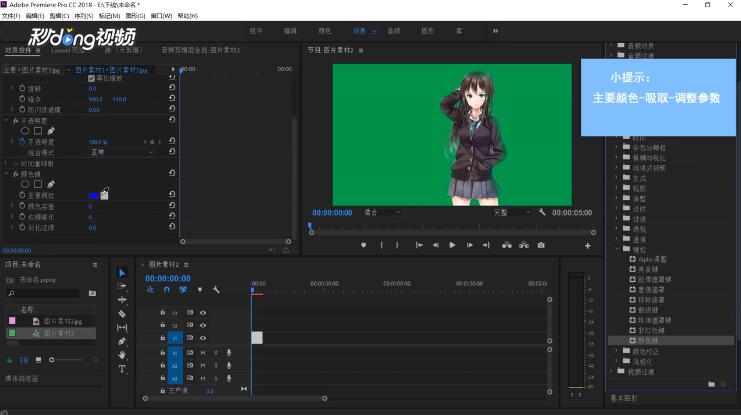Pick main color with eyedropper icon
Viewport: 741px width, 415px height.
(x=104, y=194)
